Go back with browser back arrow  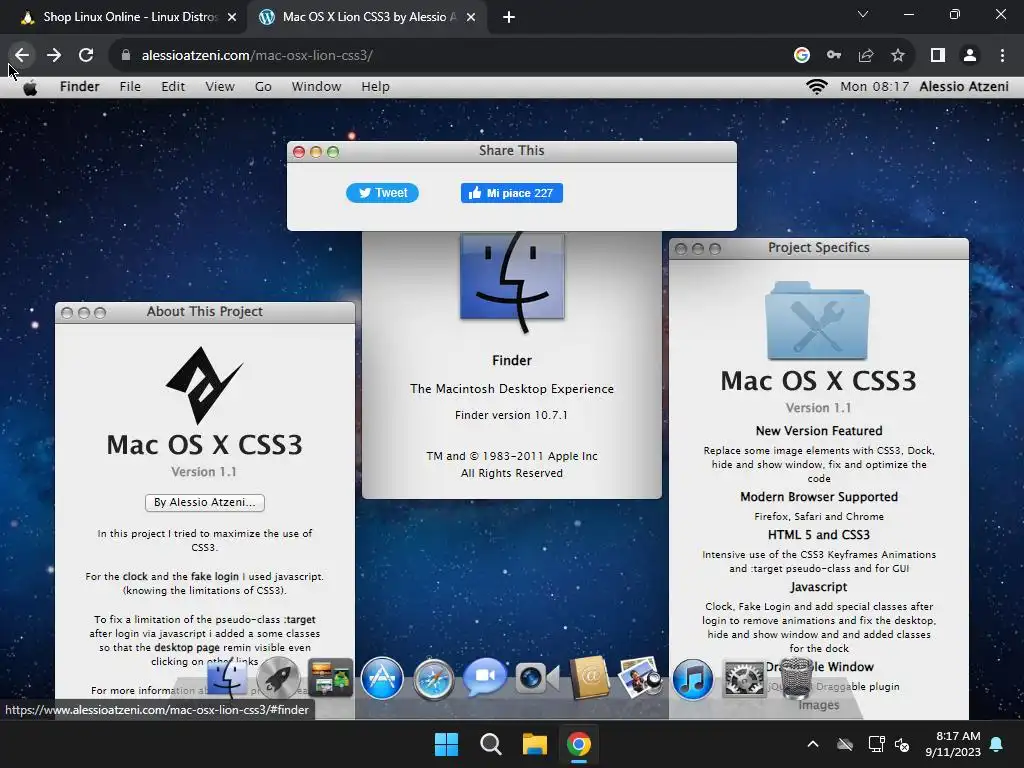[x=22, y=56]
